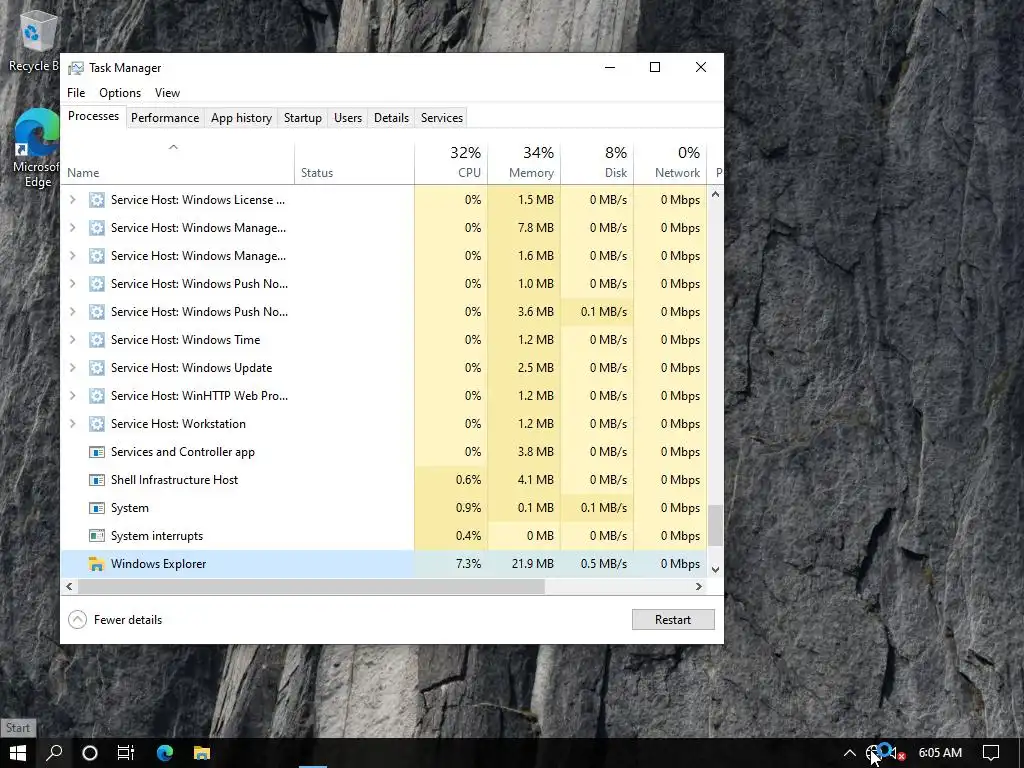Open the File menu
Screen dimensions: 1024x768
76,93
